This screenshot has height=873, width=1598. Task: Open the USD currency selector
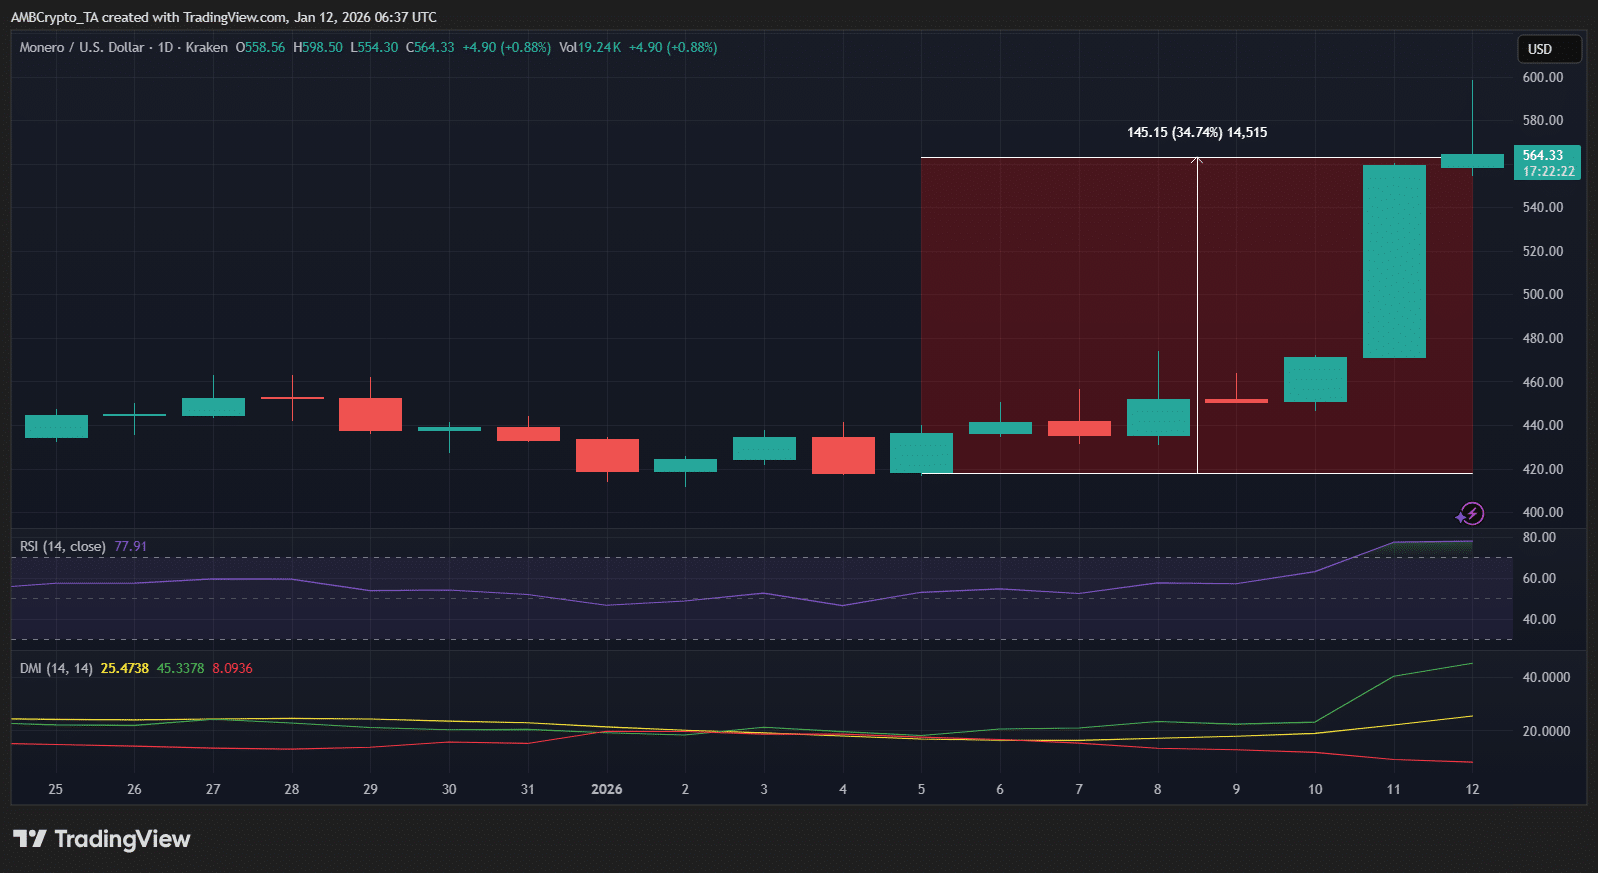coord(1548,49)
